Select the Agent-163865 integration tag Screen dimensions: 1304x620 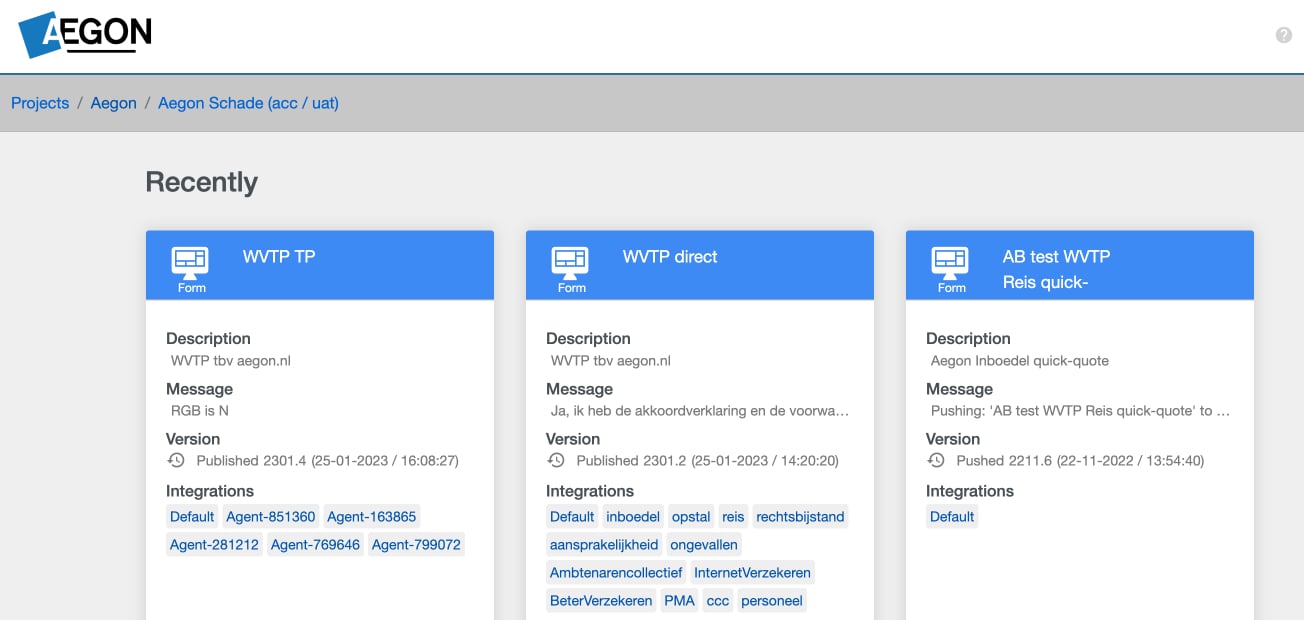coord(371,517)
